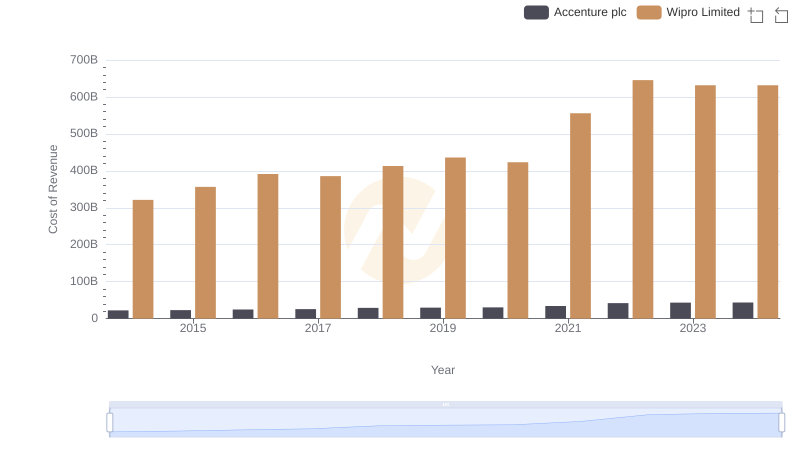Click Wipro Limited bar for 2014
Screen dimensions: 800x461
point(143,259)
